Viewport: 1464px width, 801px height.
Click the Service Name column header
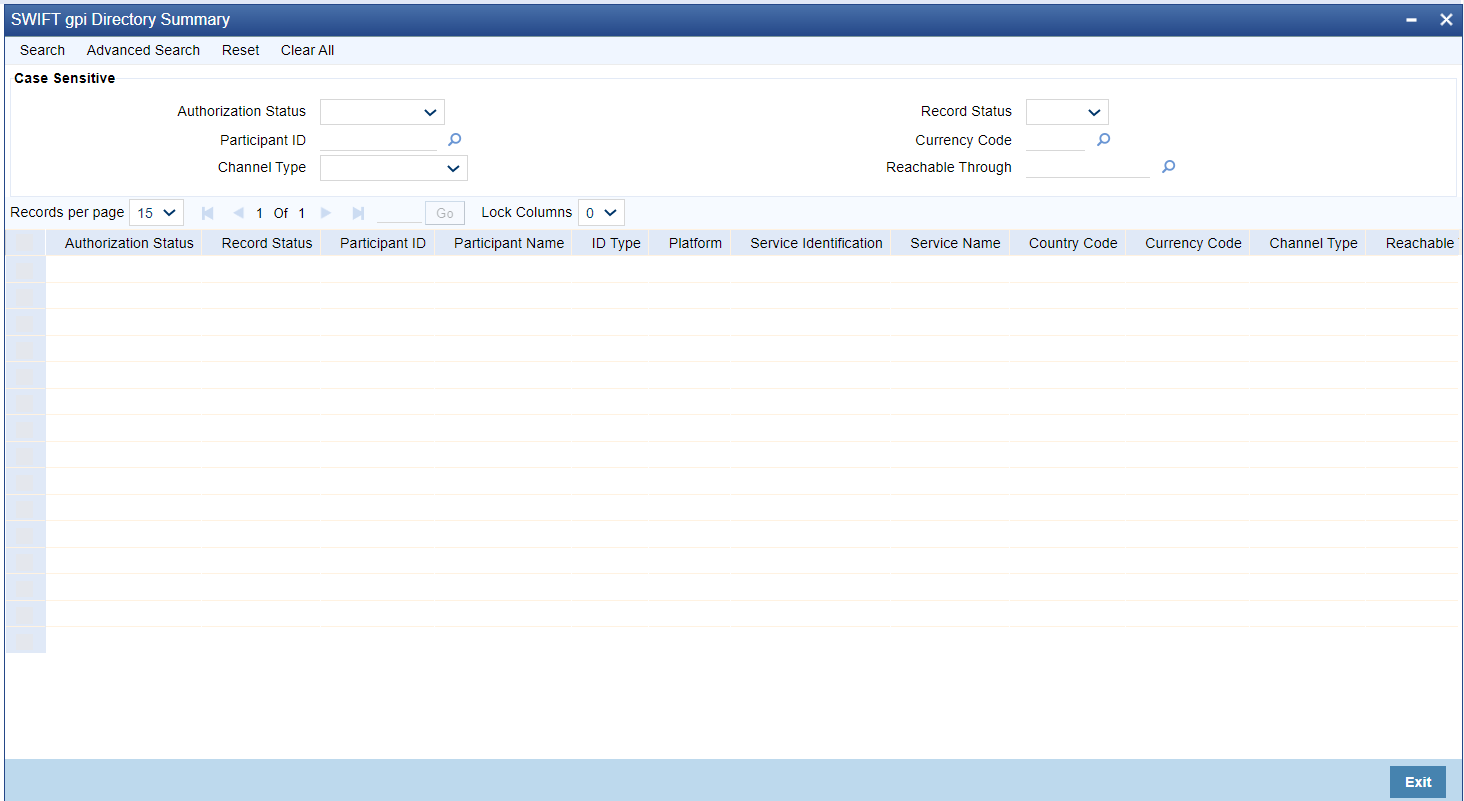pyautogui.click(x=955, y=243)
